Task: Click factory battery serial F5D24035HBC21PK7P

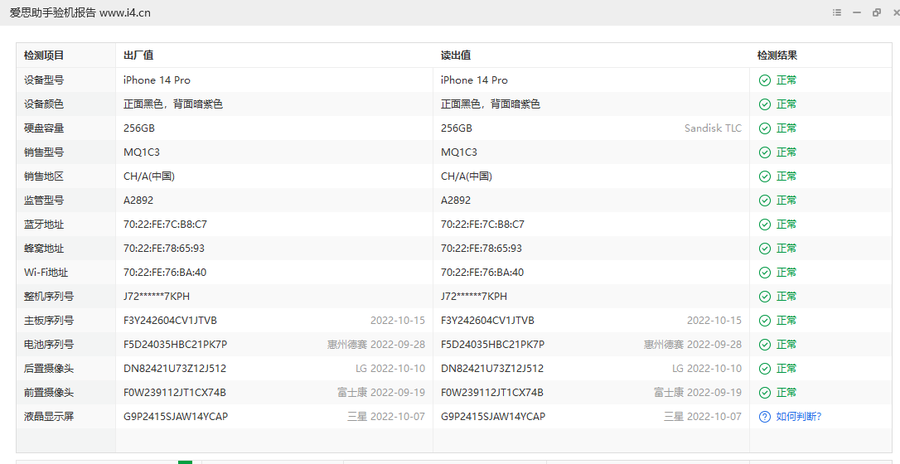Action: (175, 345)
